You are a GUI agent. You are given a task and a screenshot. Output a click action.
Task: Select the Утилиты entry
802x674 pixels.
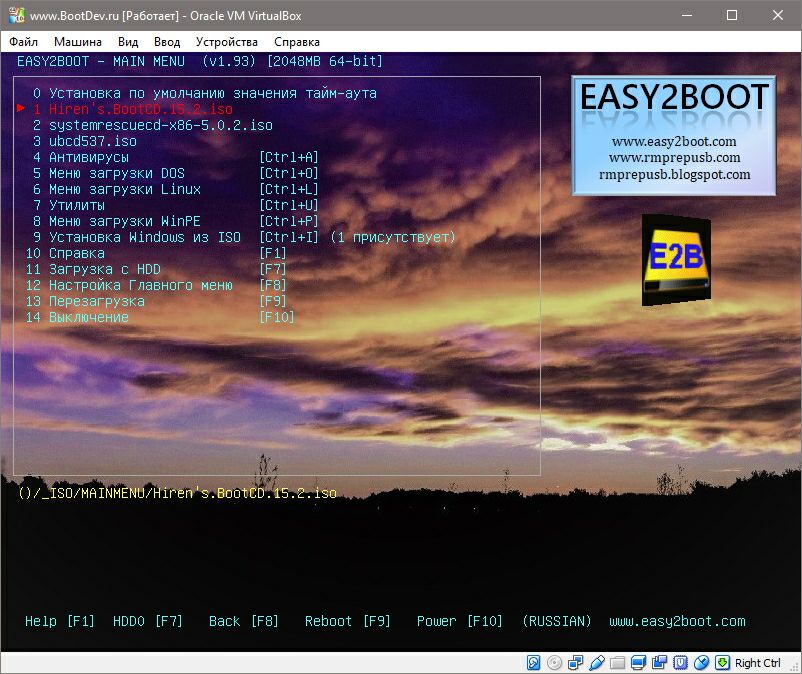coord(69,205)
